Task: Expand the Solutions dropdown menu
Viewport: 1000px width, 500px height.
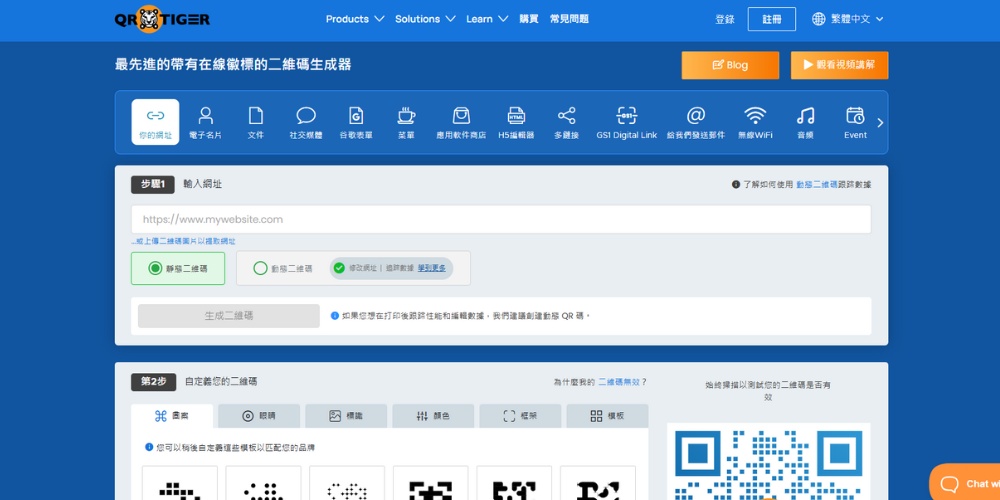Action: pyautogui.click(x=425, y=19)
